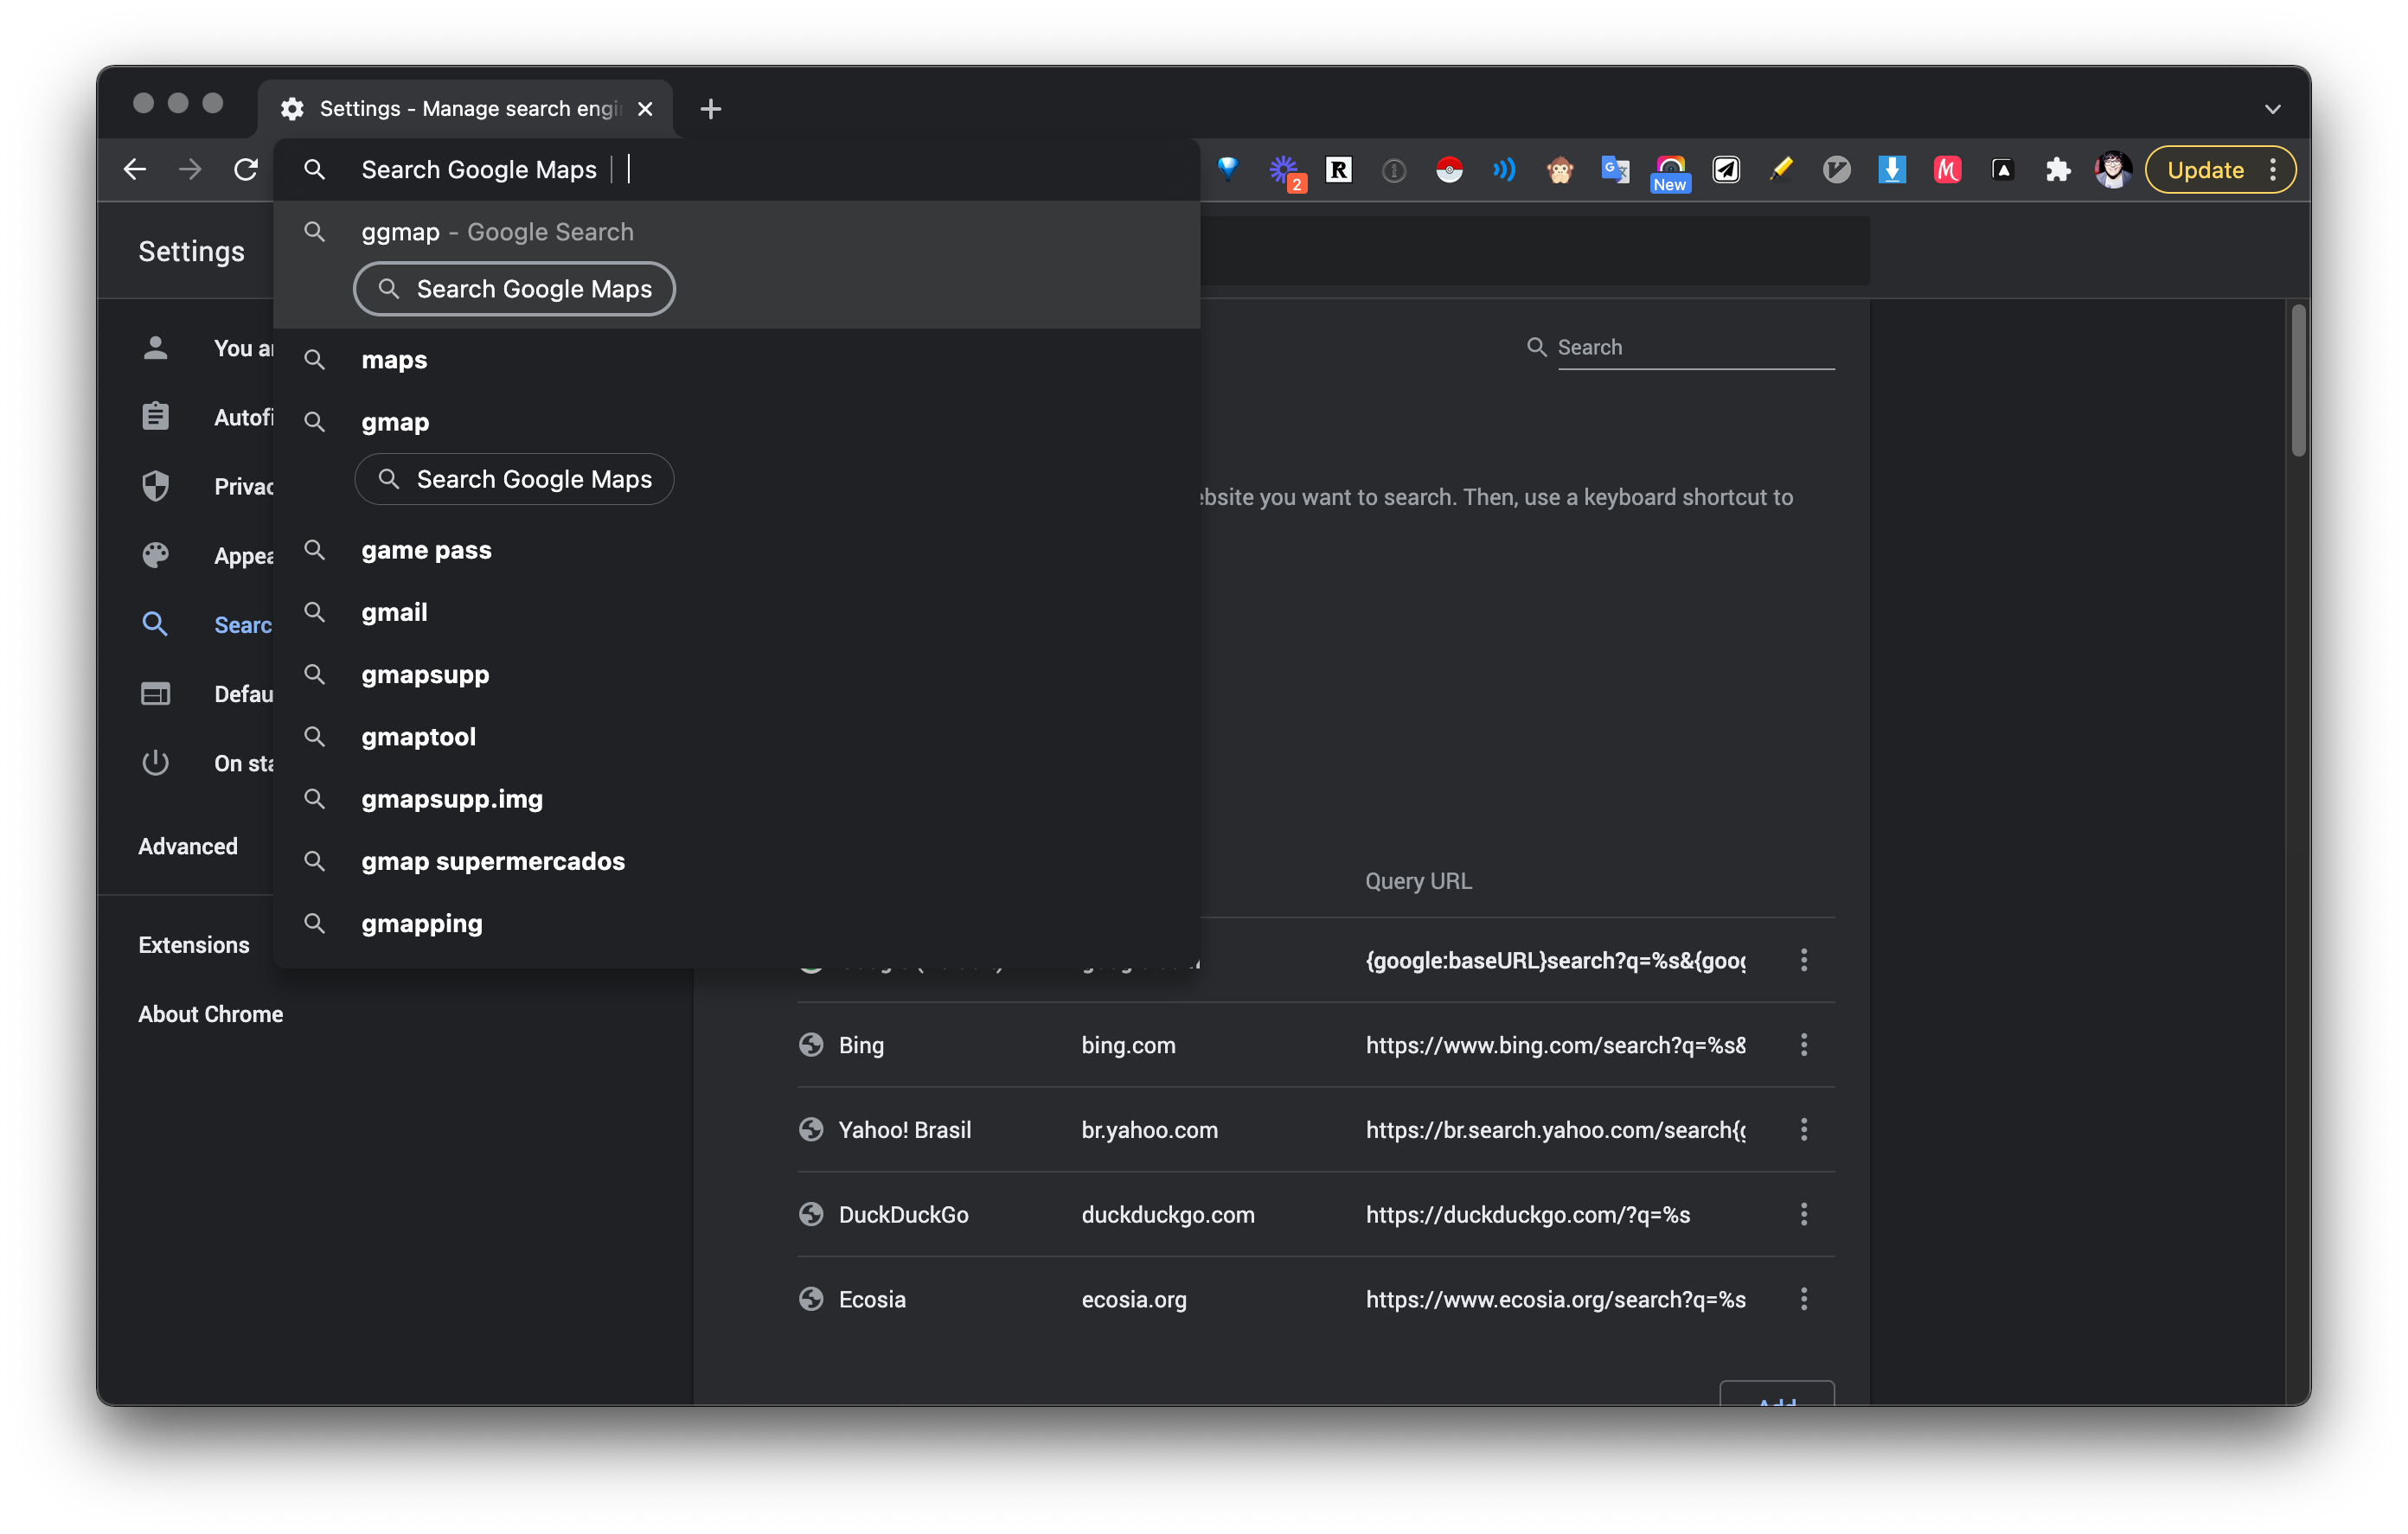Go back with the back arrow
Screen dimensions: 2408x1534
click(135, 170)
